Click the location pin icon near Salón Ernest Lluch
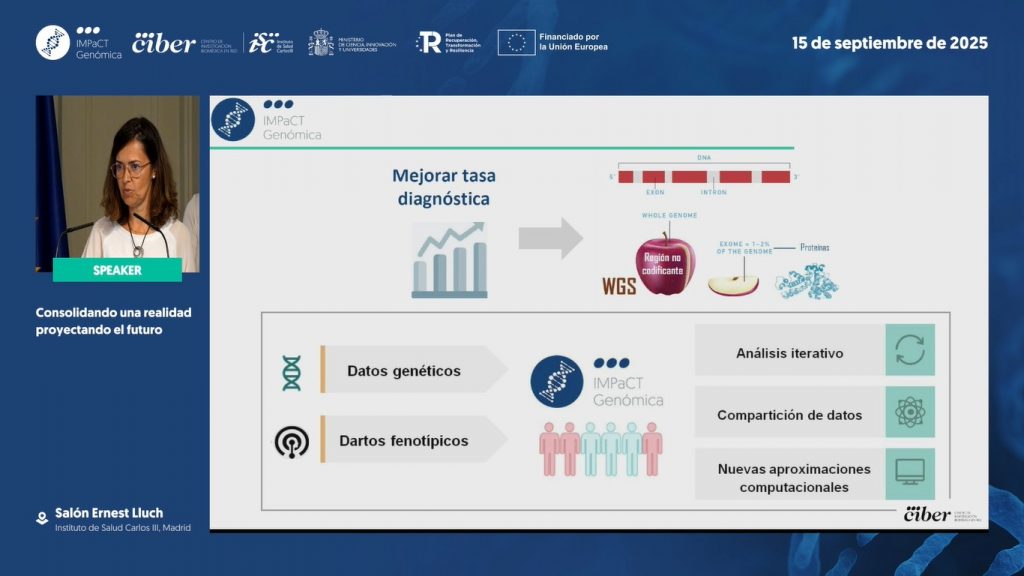This screenshot has height=576, width=1024. (x=42, y=518)
